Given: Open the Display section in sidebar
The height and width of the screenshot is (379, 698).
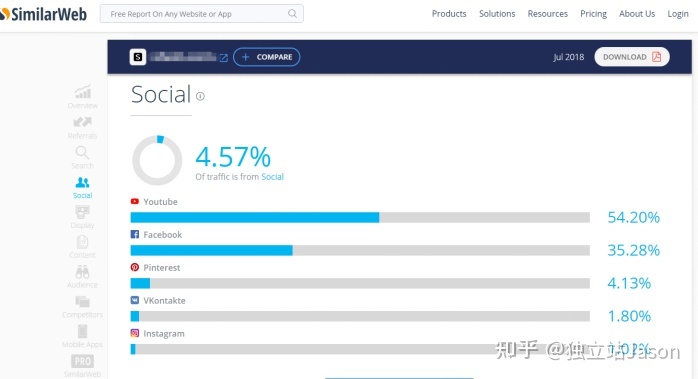Looking at the screenshot, I should pos(82,217).
